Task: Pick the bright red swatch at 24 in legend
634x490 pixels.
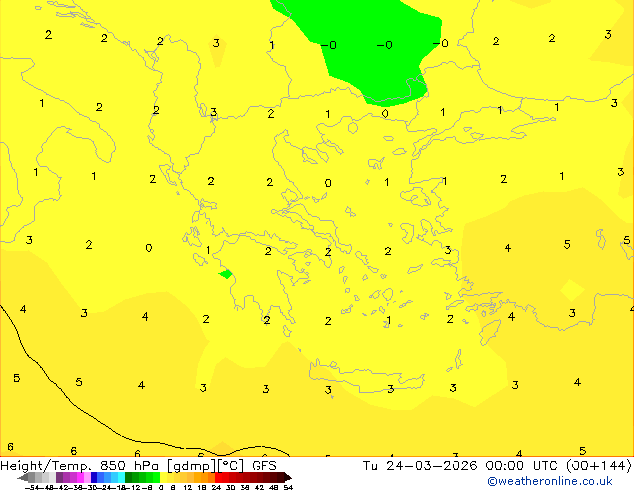Action: (x=218, y=477)
